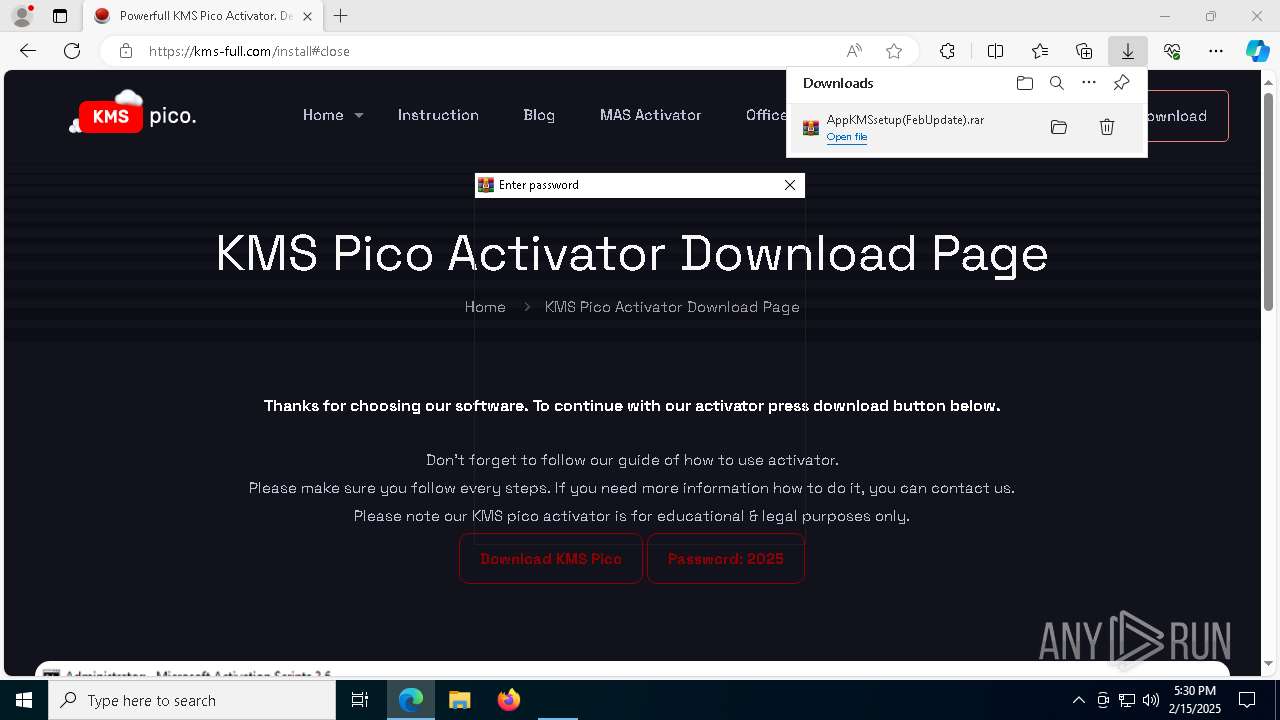Click the browser back arrow
1280x720 pixels.
(x=28, y=51)
